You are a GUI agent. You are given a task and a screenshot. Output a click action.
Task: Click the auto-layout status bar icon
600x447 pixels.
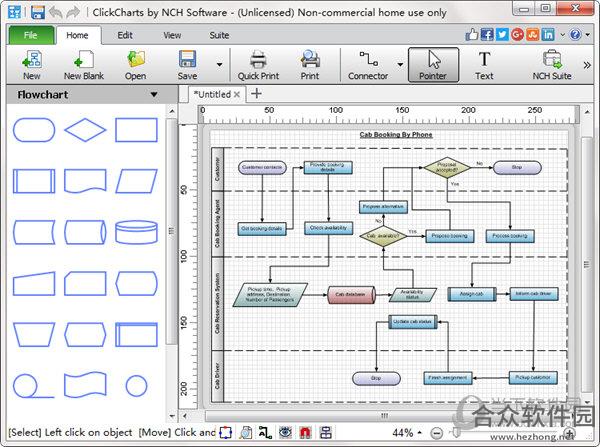tap(325, 432)
